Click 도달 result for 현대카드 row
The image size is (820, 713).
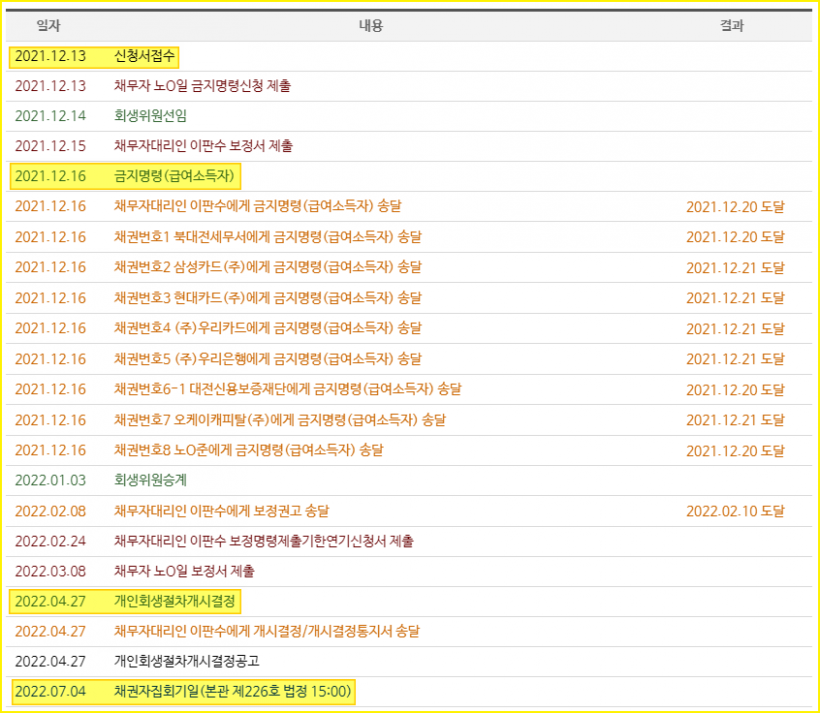coord(735,298)
